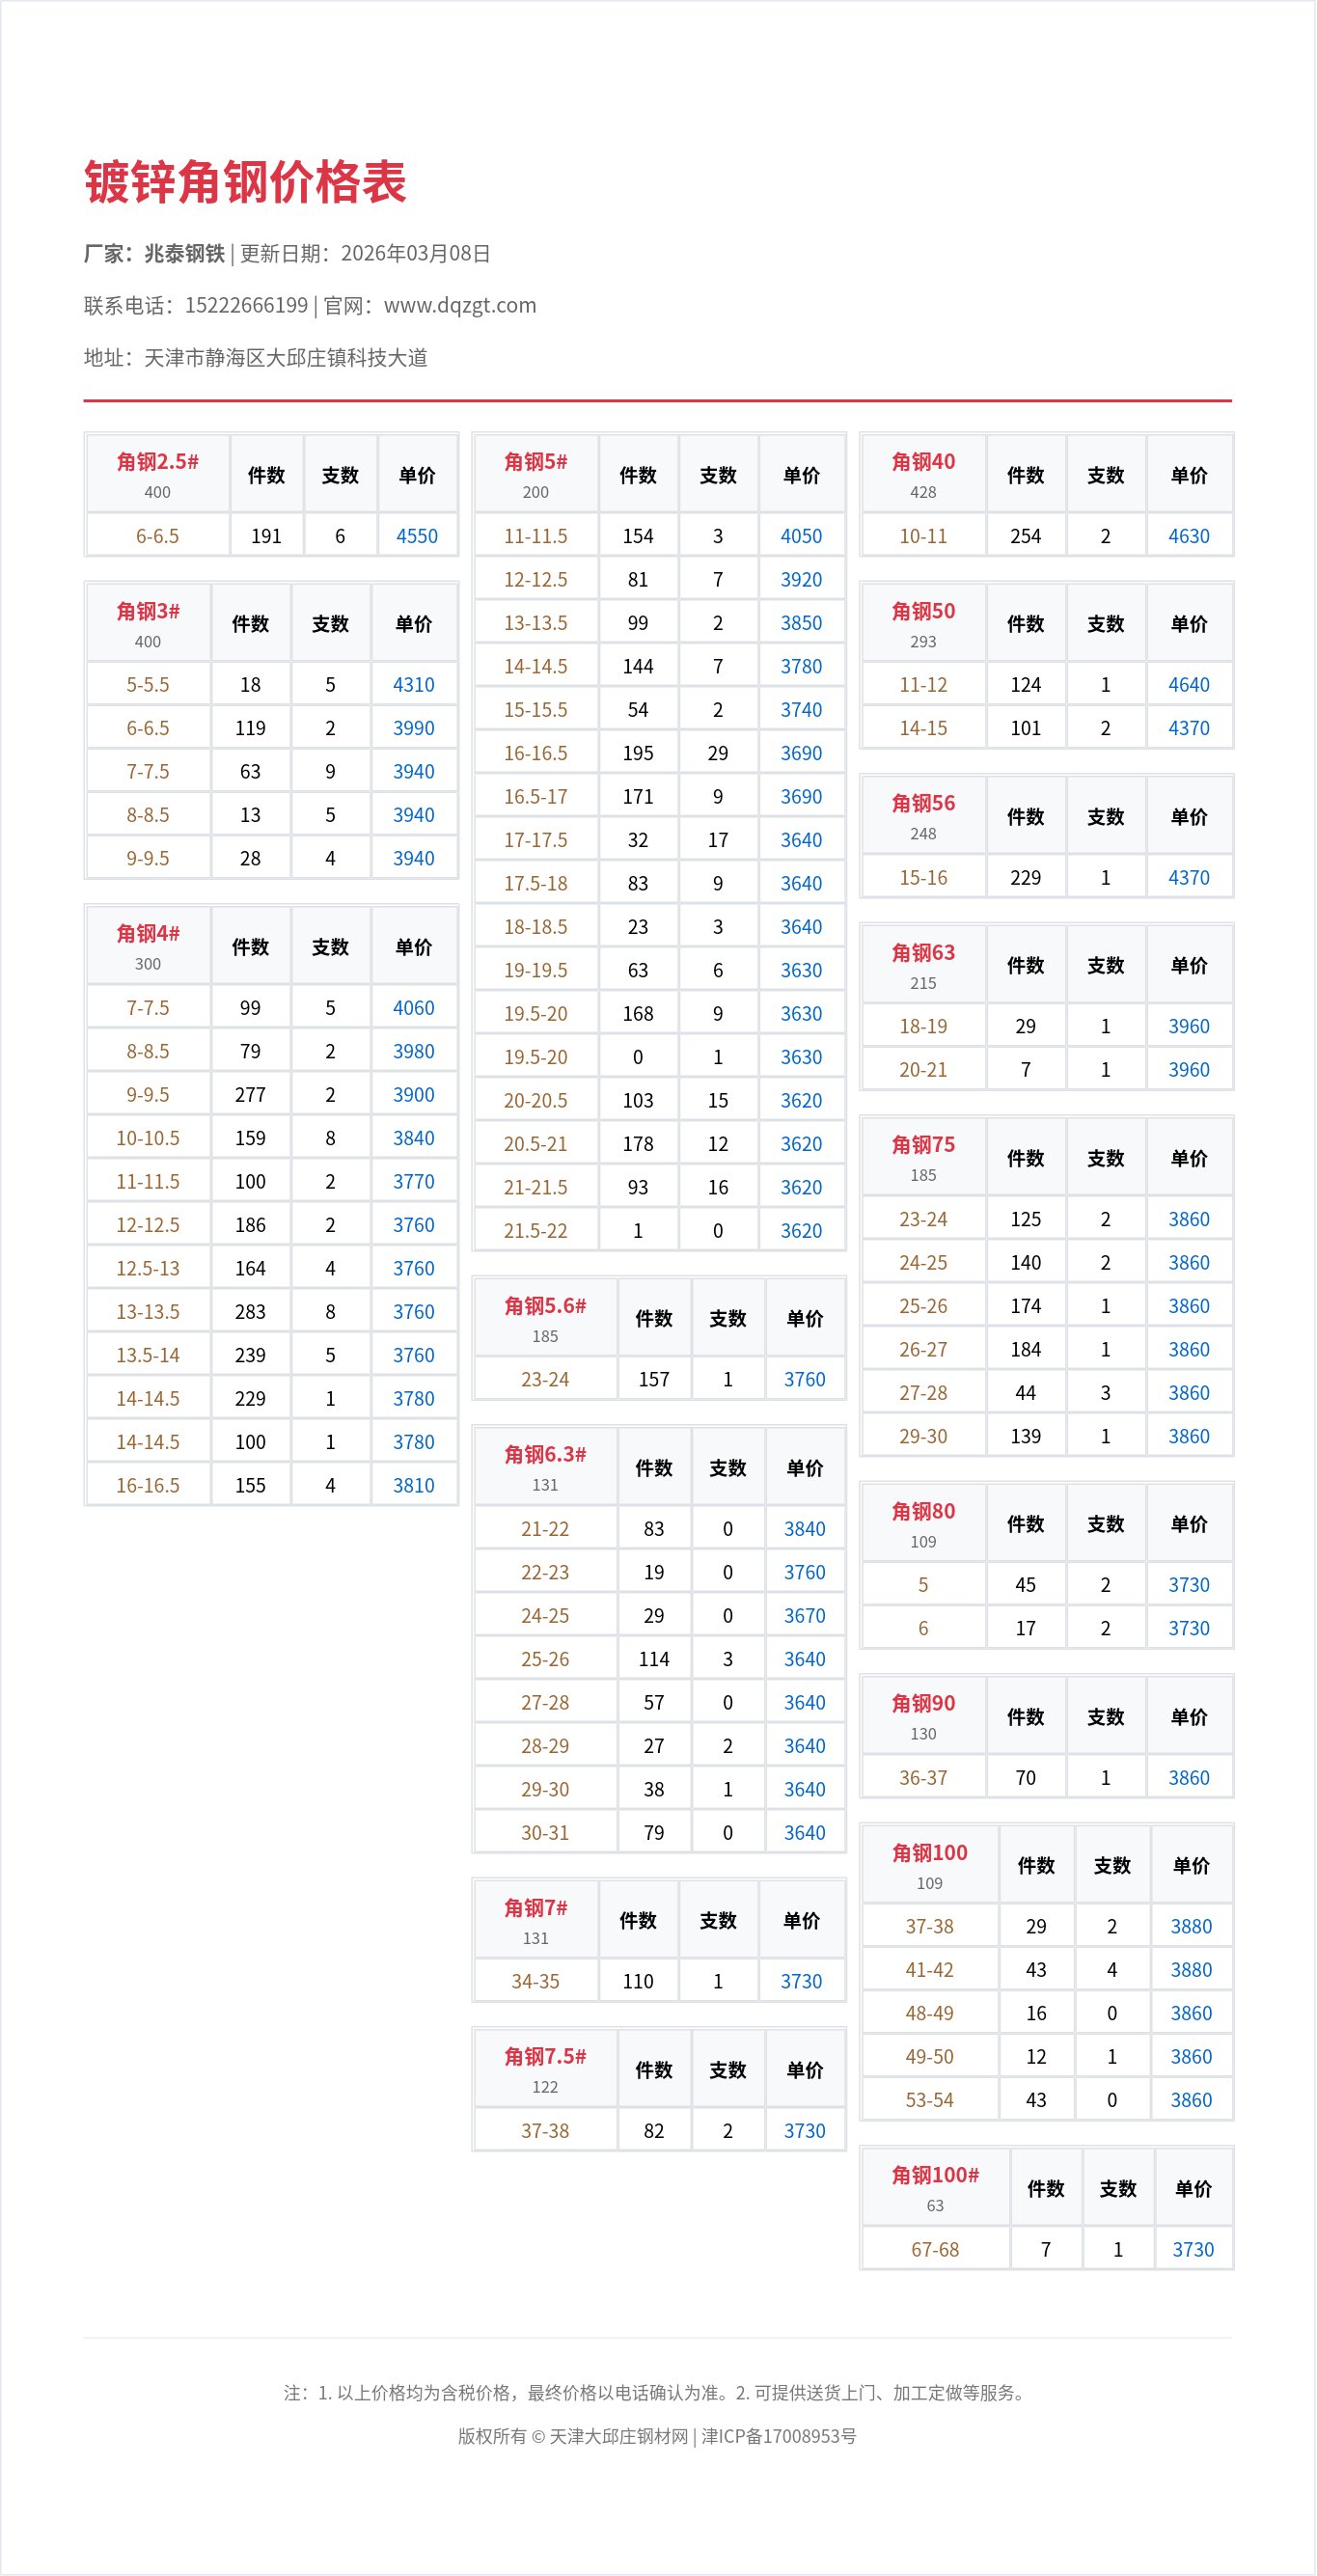The image size is (1317, 2576).
Task: Select spec 10-10.5 in the 角钢4# table
Action: coord(148,1138)
